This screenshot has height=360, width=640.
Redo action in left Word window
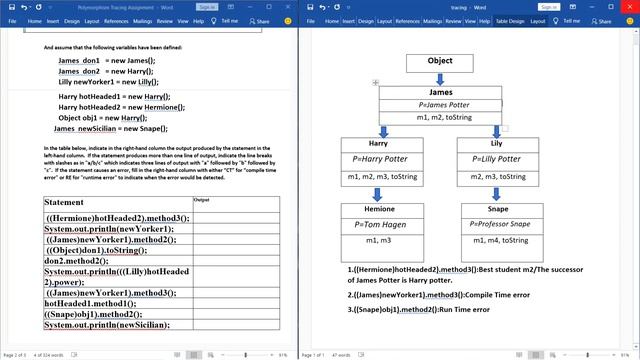coord(38,7)
